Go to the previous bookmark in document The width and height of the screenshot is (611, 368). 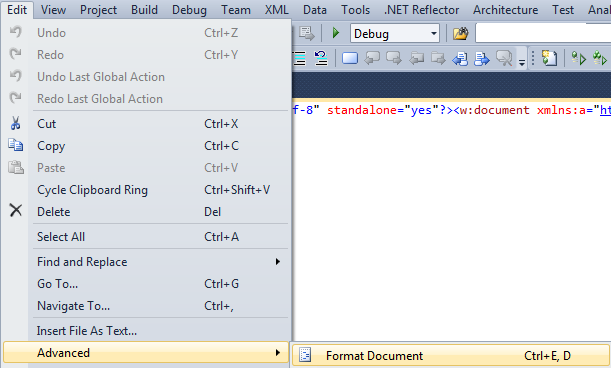(460, 59)
